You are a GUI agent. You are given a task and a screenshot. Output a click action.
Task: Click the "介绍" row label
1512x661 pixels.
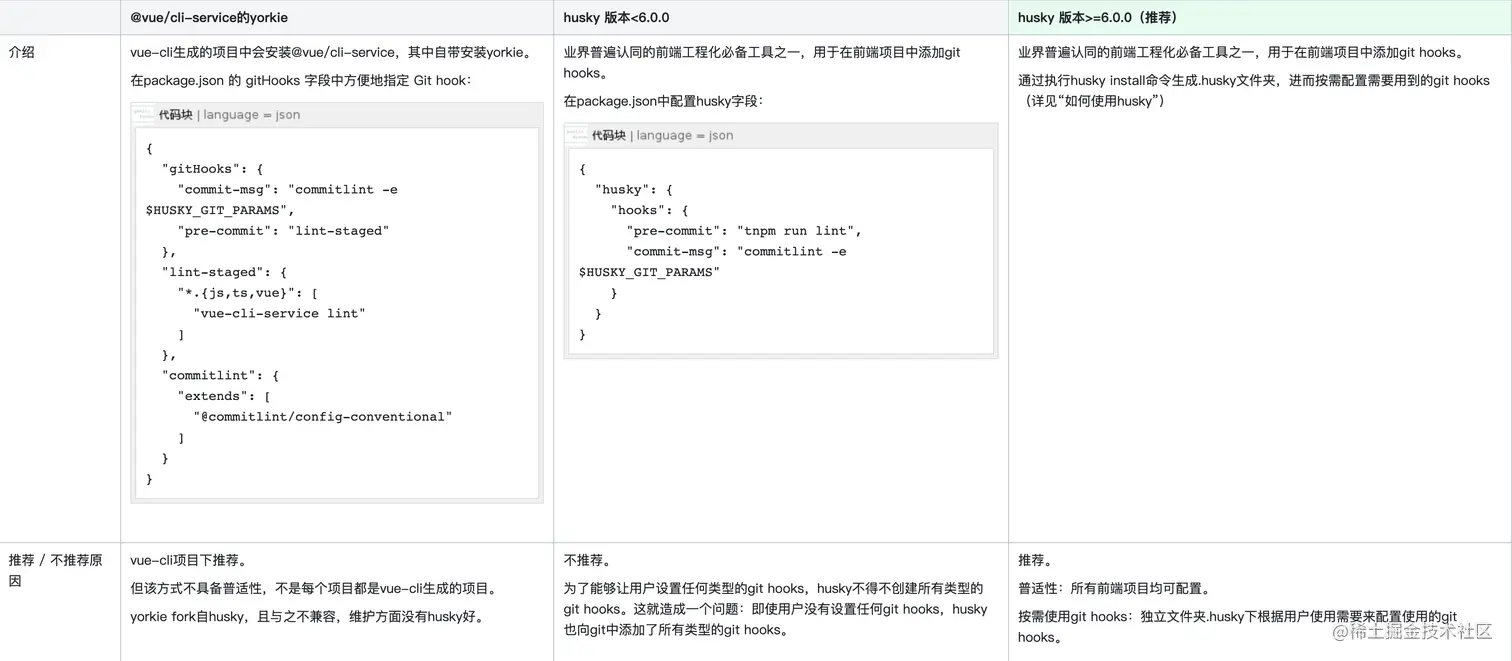click(x=22, y=52)
